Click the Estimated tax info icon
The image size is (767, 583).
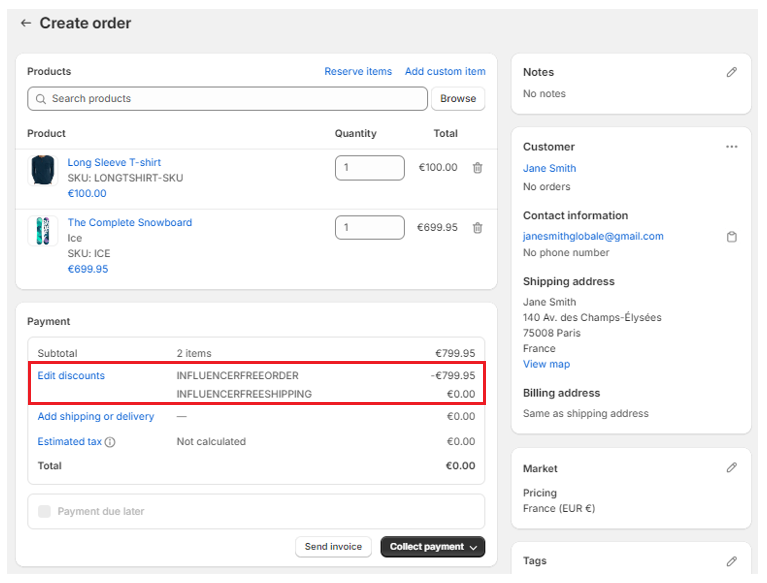110,442
